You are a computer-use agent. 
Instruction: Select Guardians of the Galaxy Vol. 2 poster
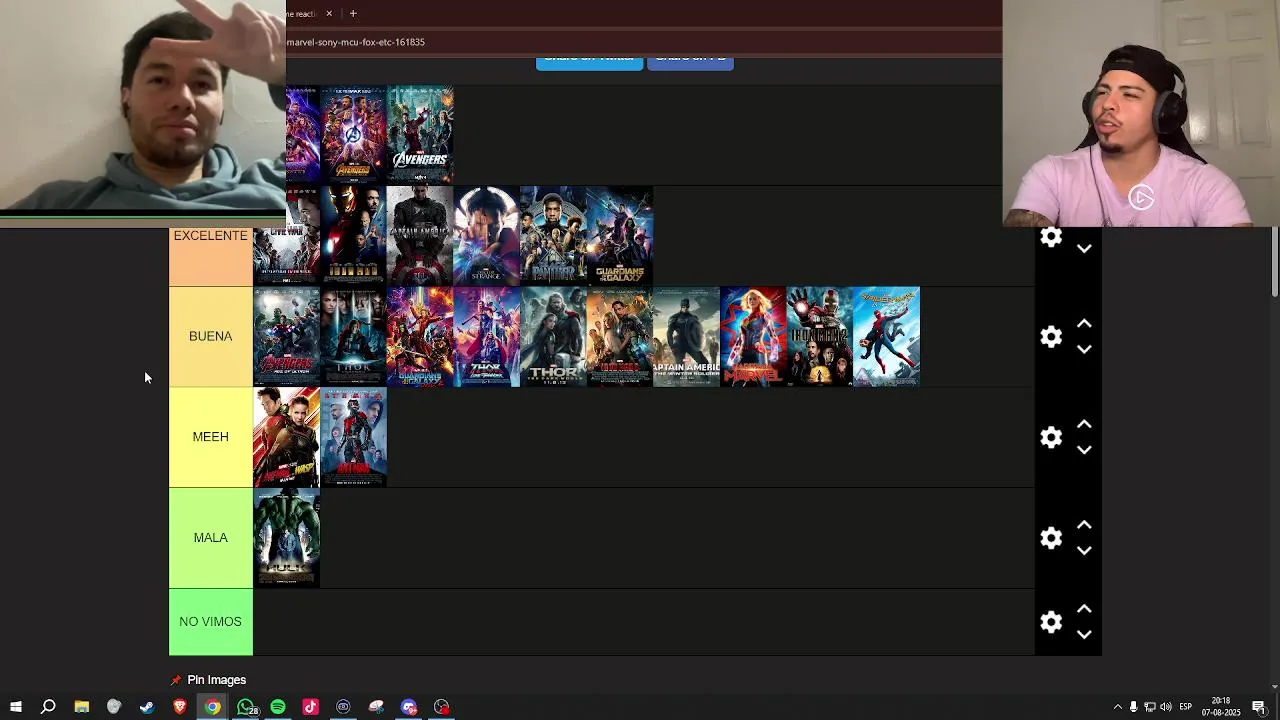pyautogui.click(x=420, y=337)
